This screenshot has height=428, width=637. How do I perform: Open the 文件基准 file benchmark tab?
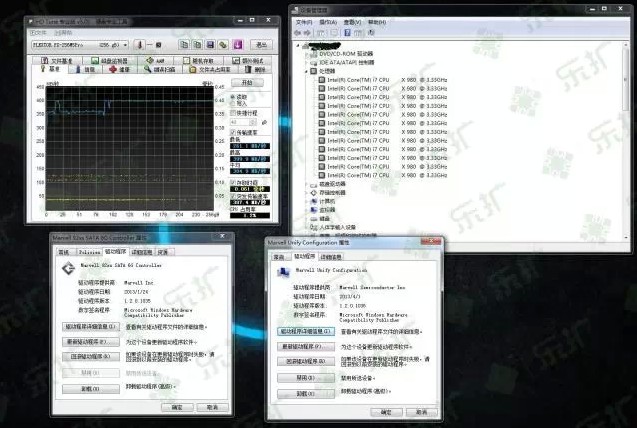click(57, 61)
